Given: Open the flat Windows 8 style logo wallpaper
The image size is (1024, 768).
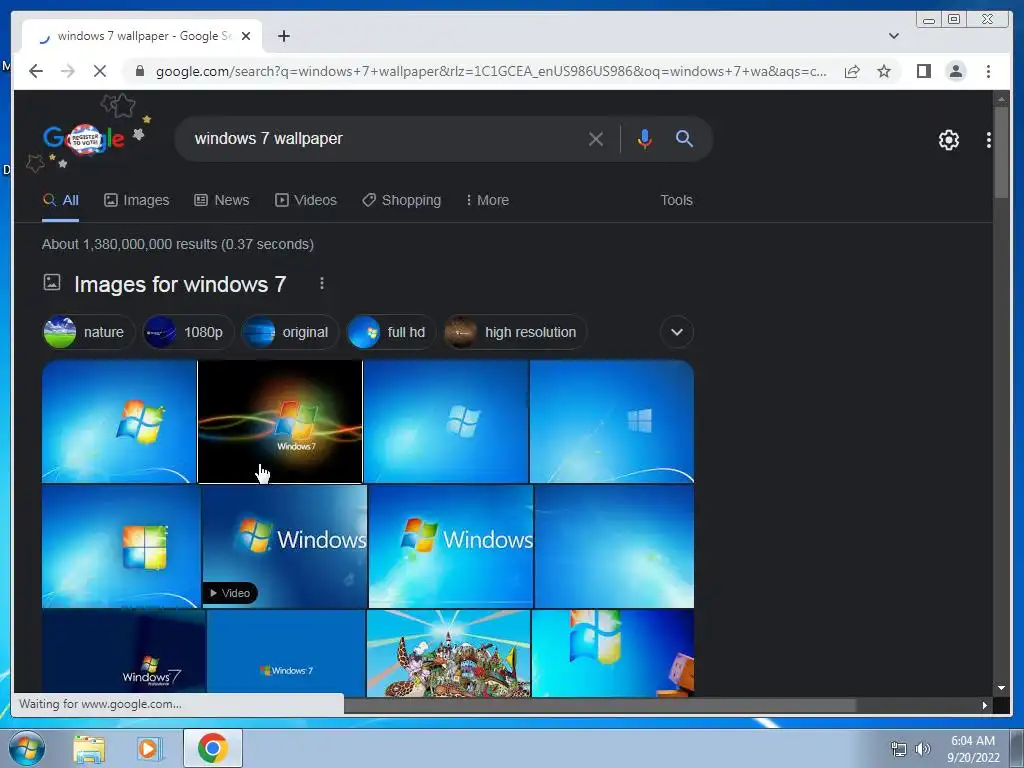Looking at the screenshot, I should point(612,421).
